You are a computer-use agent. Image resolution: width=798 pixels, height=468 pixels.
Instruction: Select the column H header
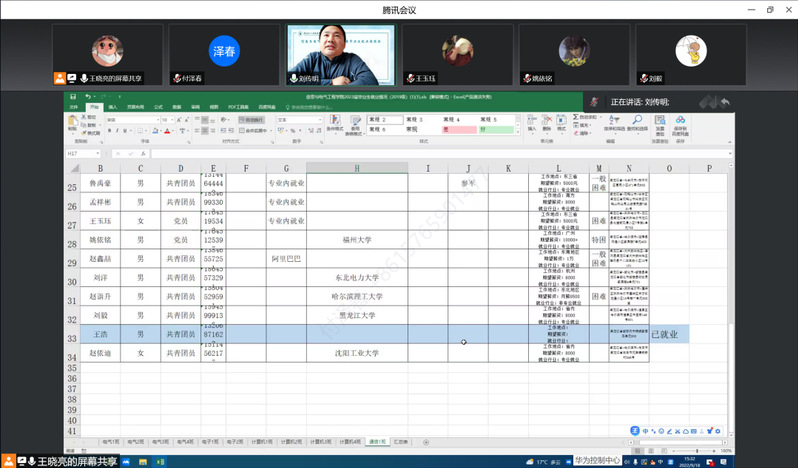[356, 169]
